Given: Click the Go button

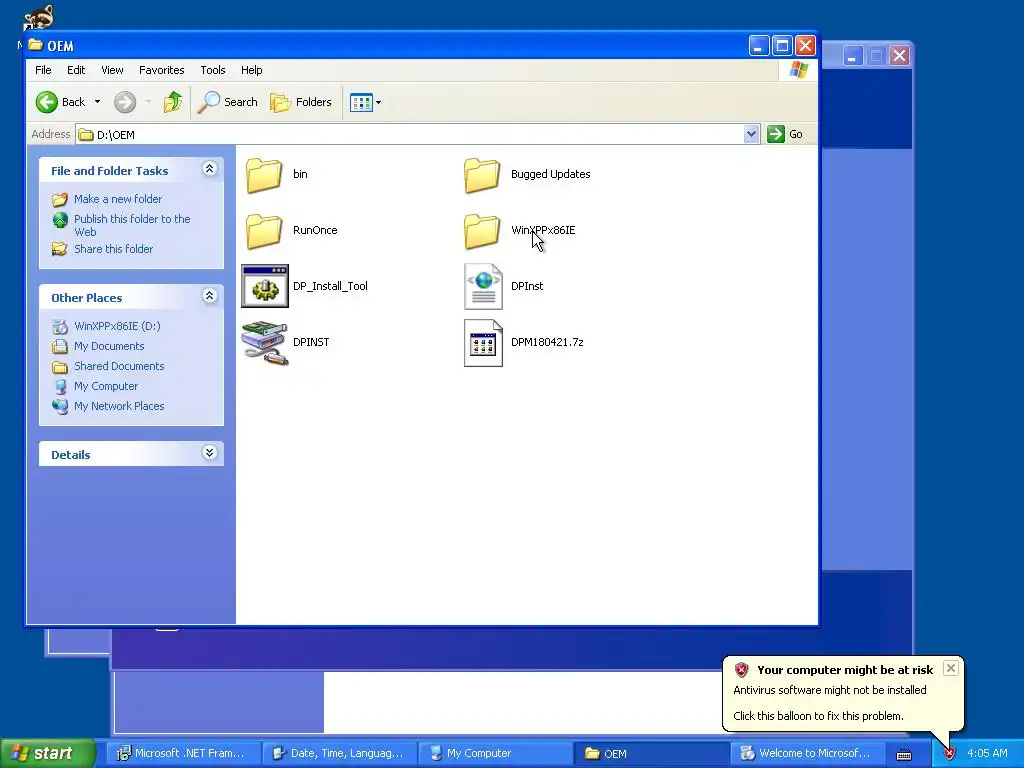Looking at the screenshot, I should [786, 134].
